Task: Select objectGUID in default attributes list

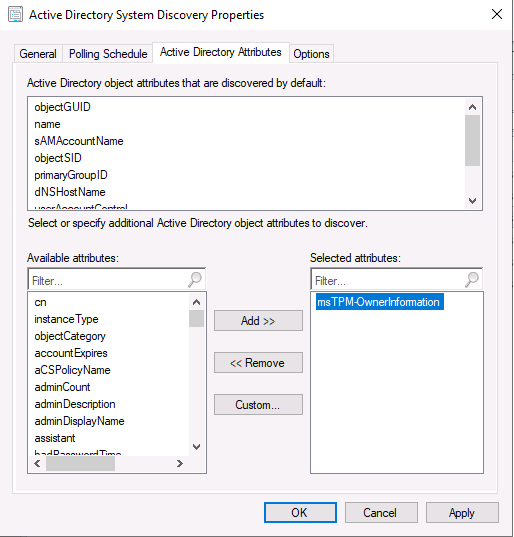Action: pos(62,107)
